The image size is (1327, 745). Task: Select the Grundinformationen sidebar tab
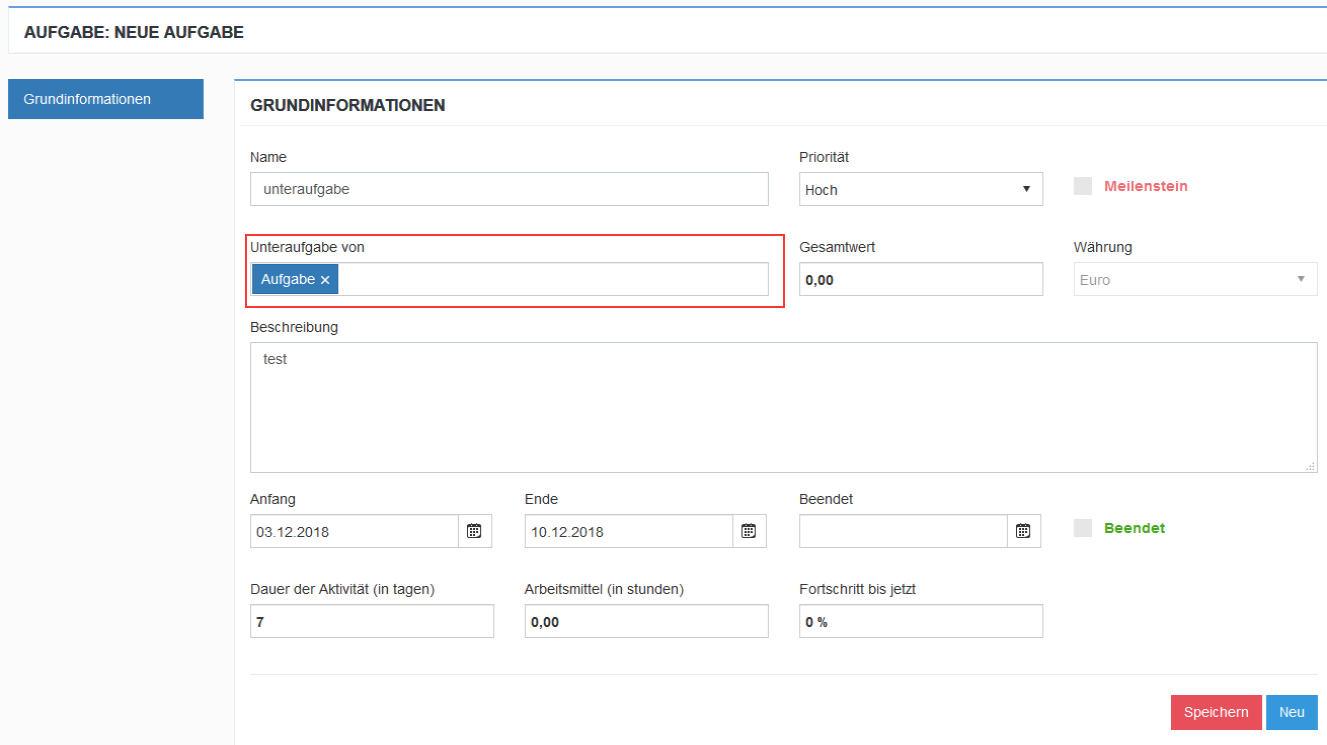pos(106,99)
